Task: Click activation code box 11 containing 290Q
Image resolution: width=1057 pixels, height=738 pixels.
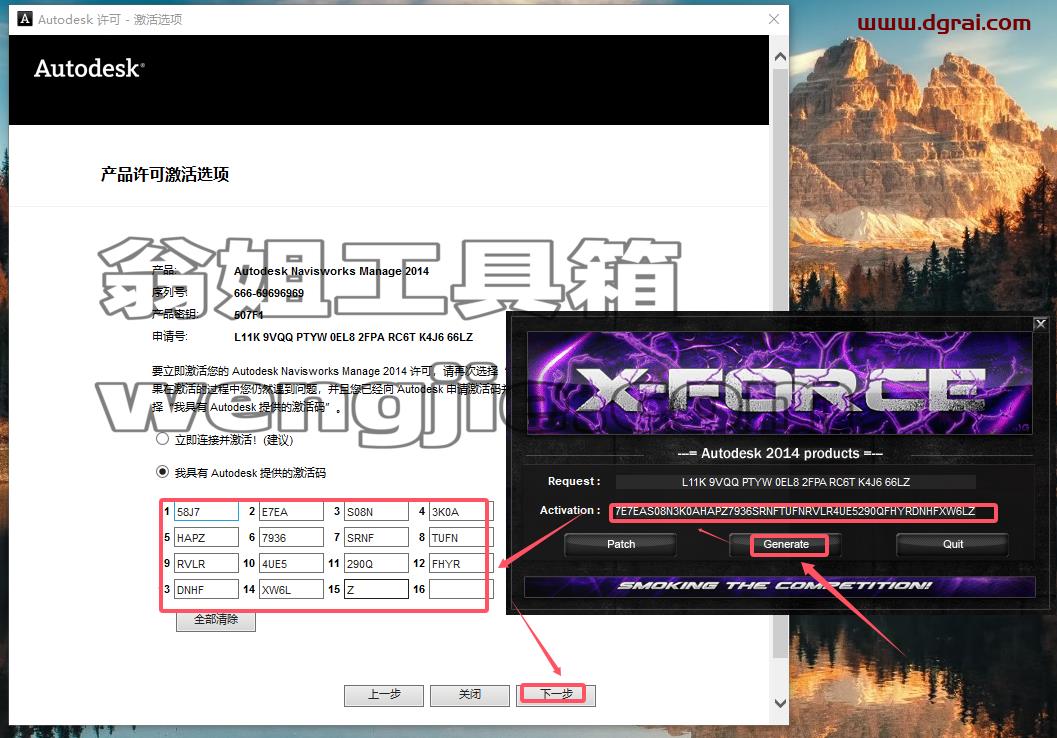Action: (376, 563)
